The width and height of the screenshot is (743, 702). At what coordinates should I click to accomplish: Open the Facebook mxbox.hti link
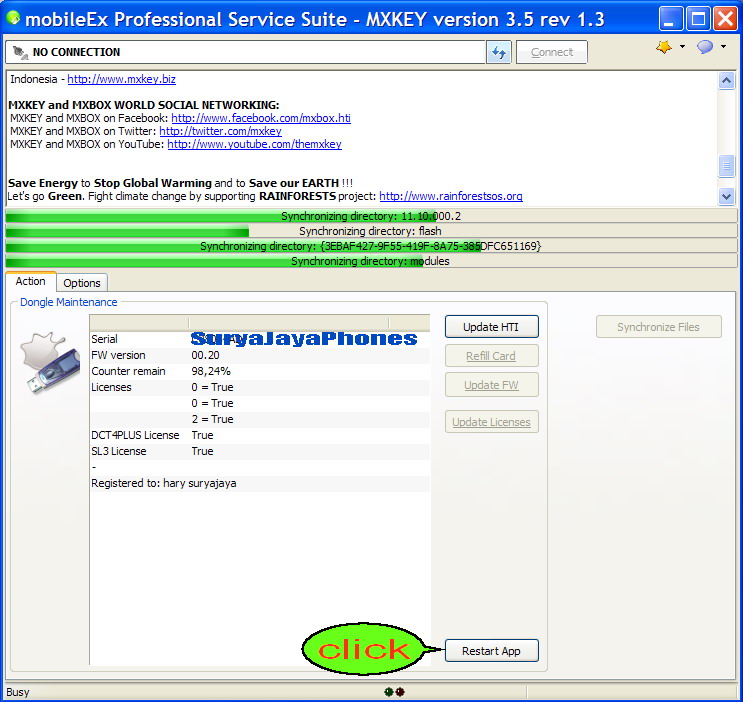click(x=261, y=118)
